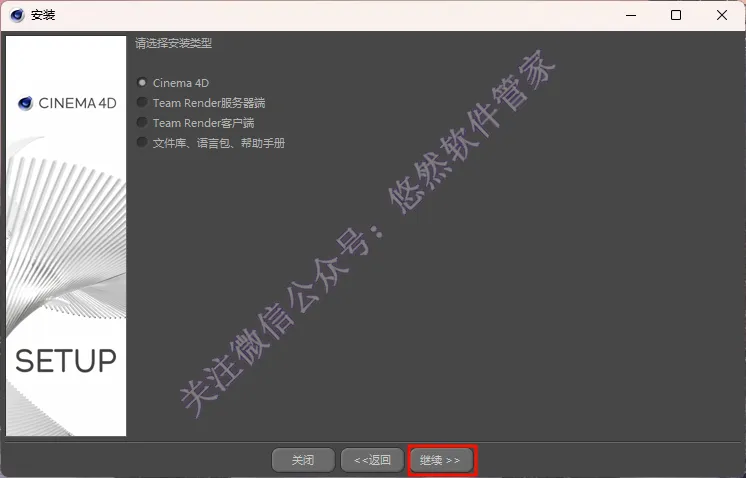Go back with <<返回 button
The image size is (746, 478).
(372, 460)
